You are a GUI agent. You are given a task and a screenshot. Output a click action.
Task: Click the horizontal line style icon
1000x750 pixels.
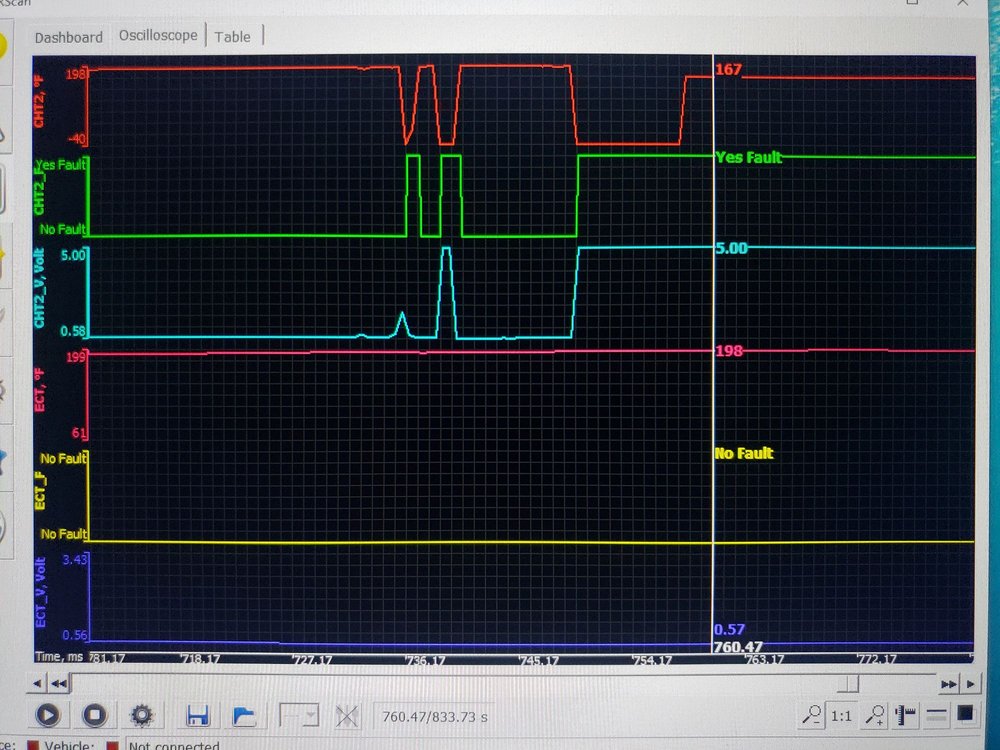[936, 714]
